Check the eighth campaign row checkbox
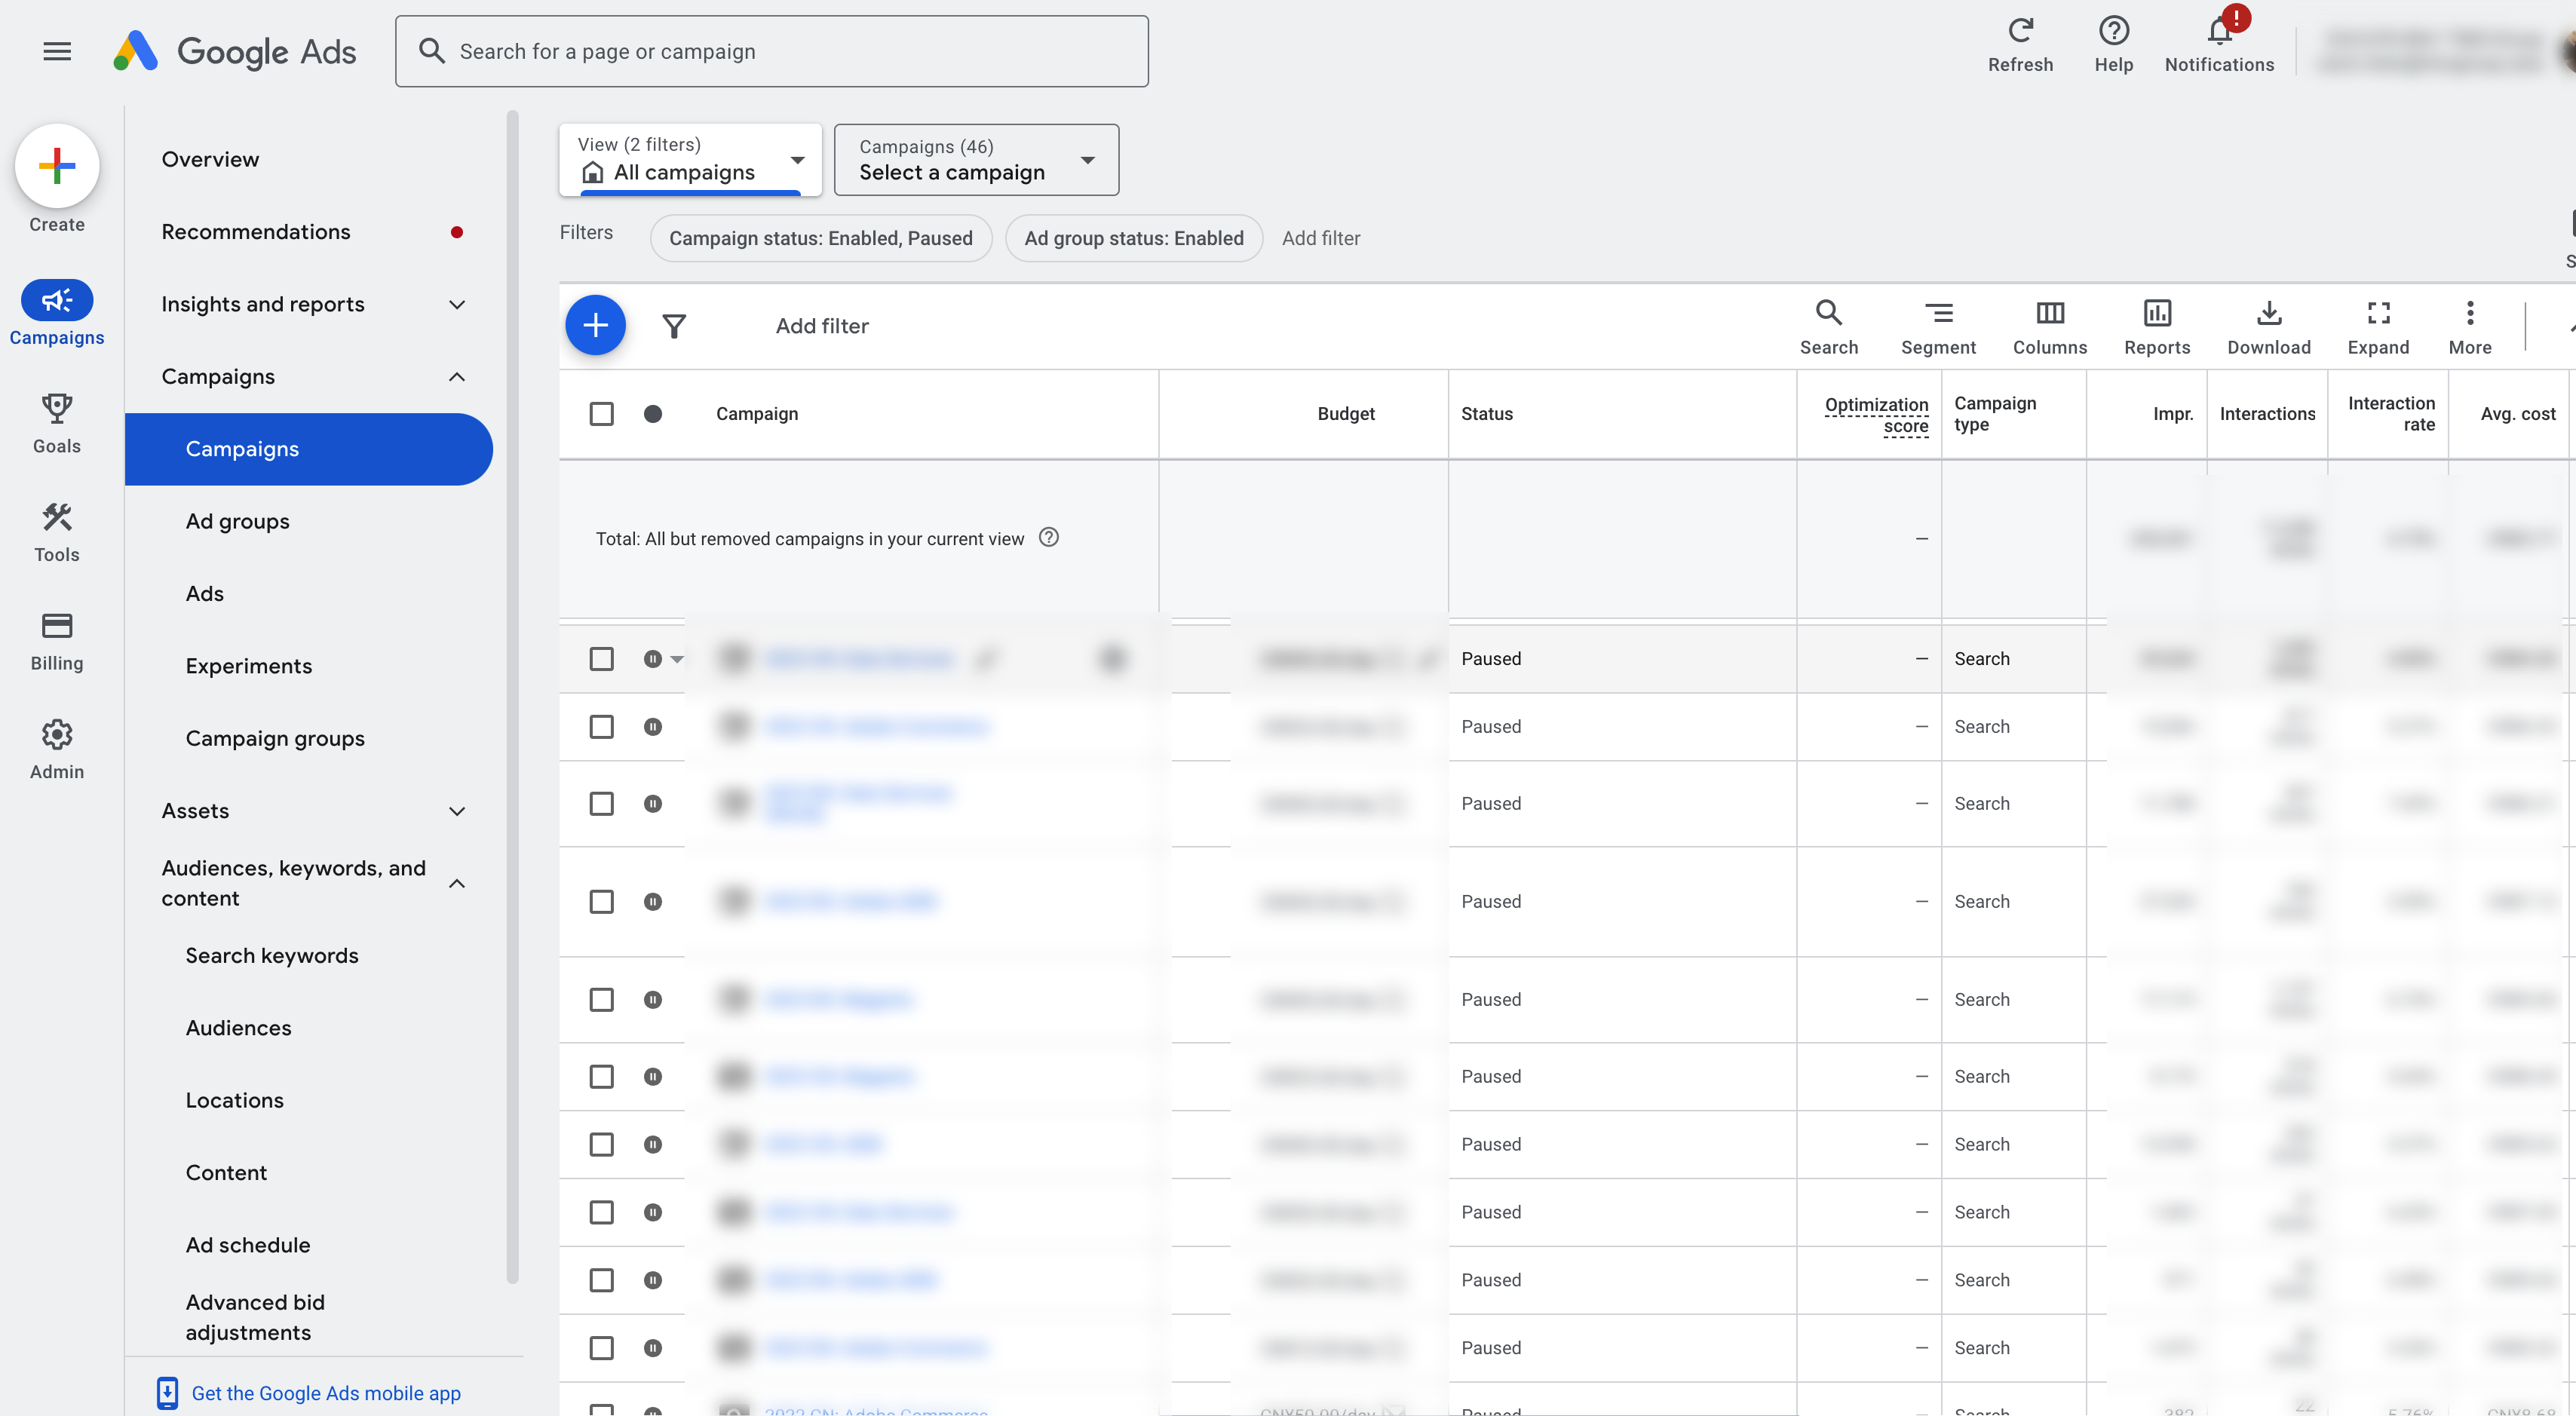This screenshot has width=2576, height=1416. pos(601,1213)
